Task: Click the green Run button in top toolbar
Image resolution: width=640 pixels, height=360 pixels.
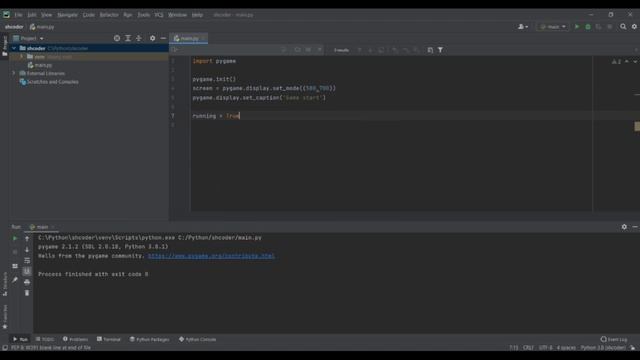Action: [577, 27]
